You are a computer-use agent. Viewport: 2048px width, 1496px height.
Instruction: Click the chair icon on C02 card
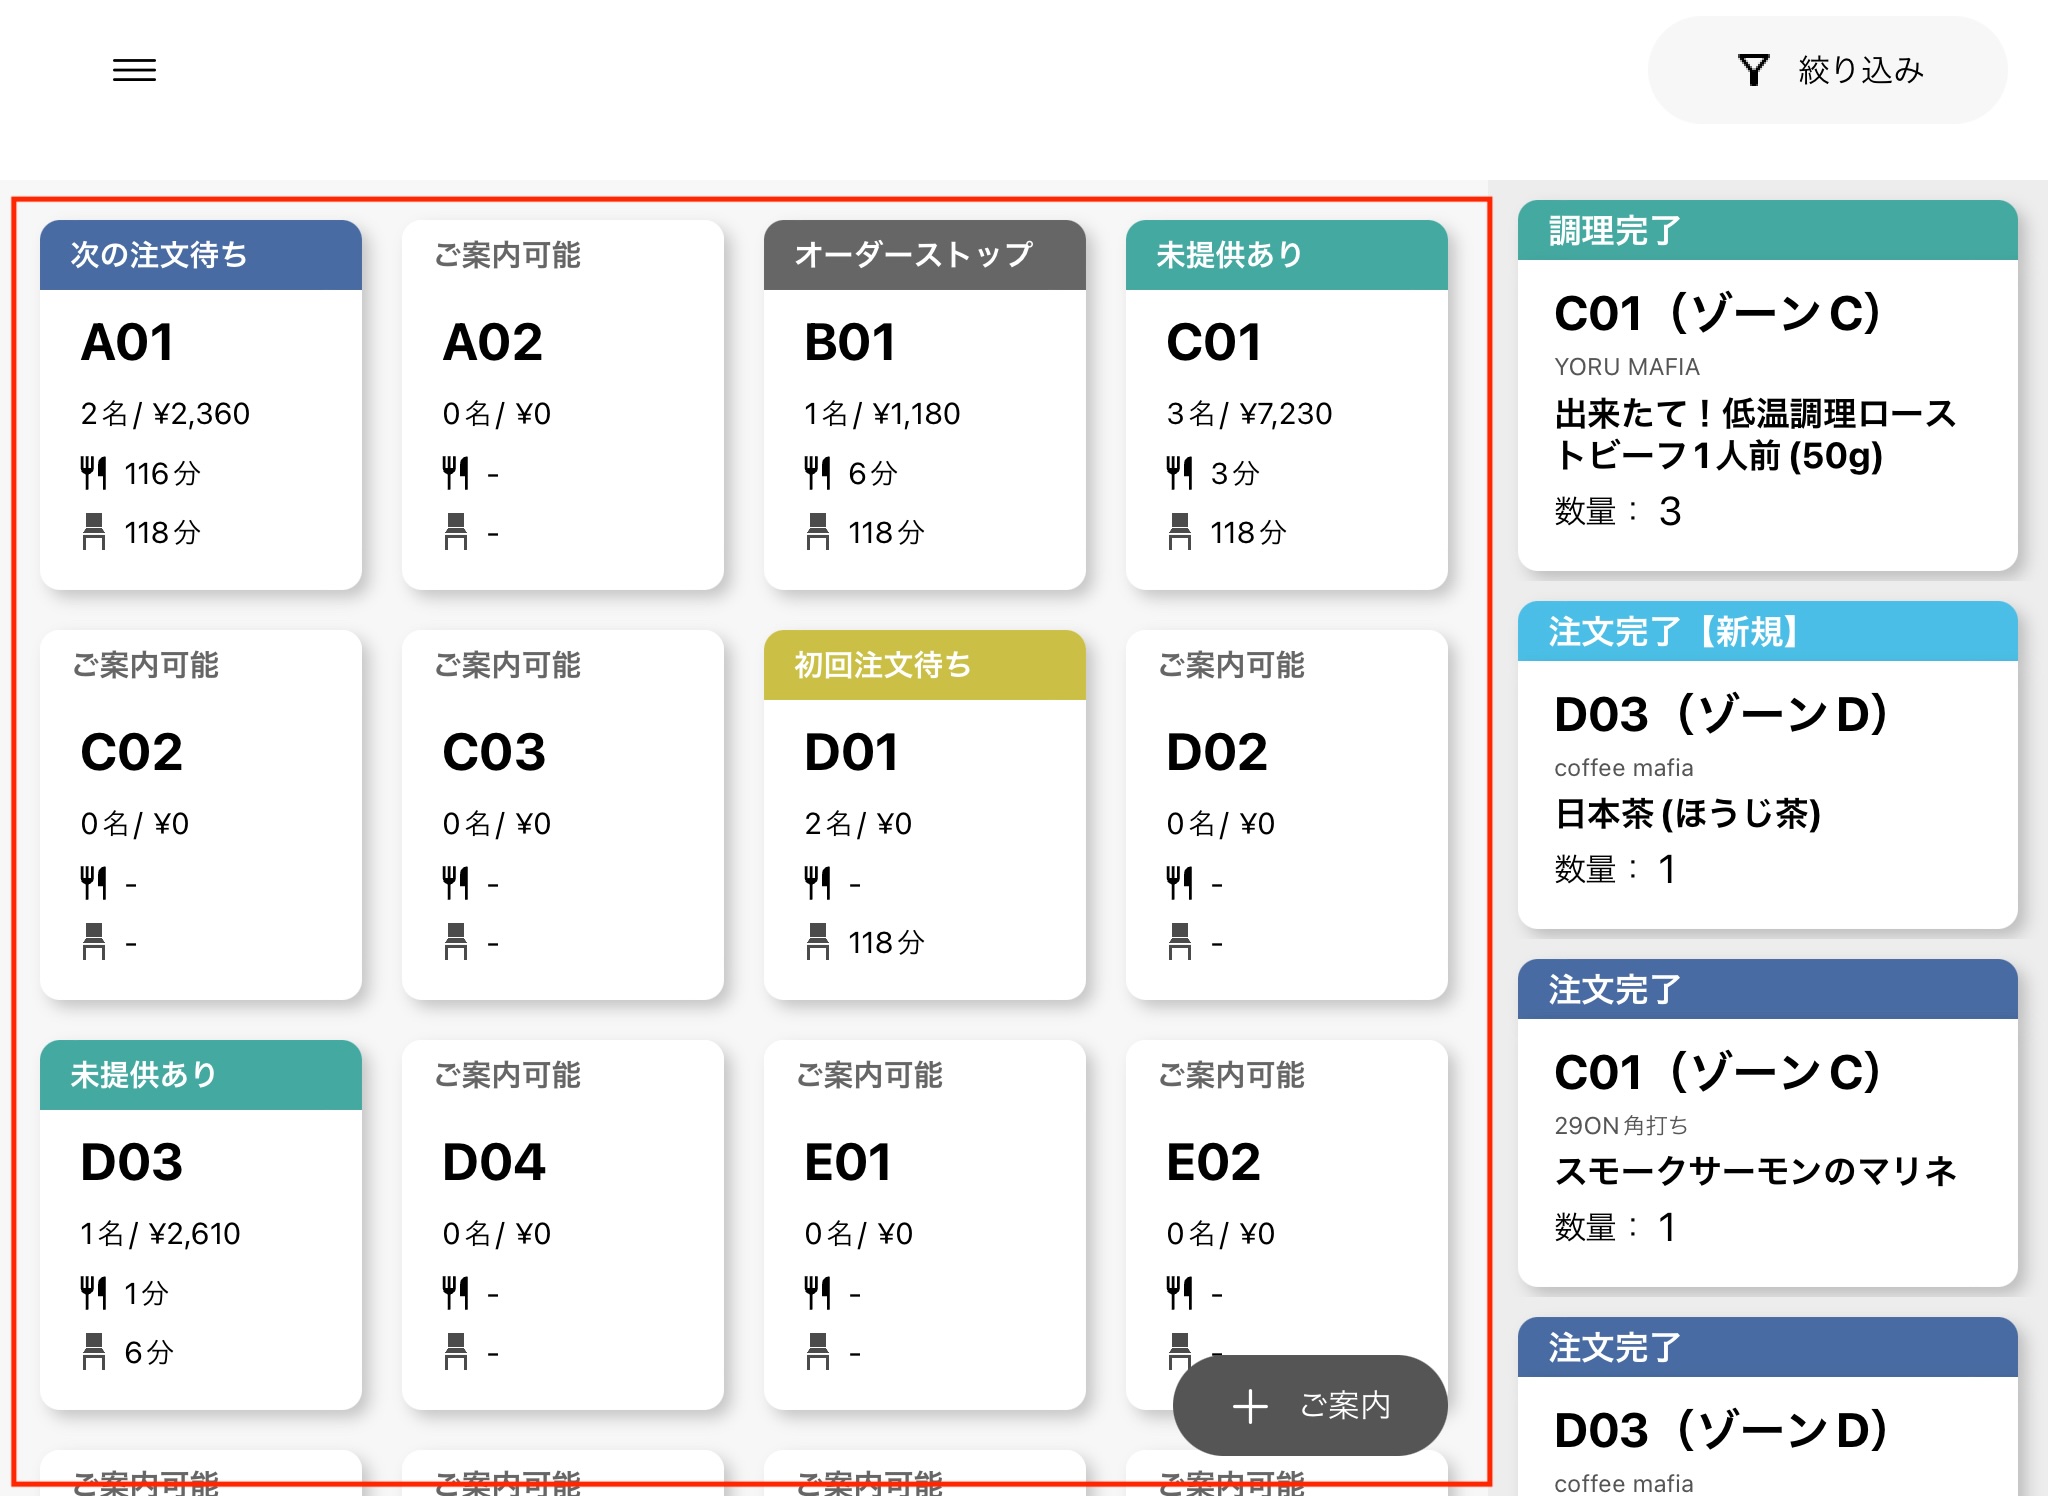coord(94,942)
